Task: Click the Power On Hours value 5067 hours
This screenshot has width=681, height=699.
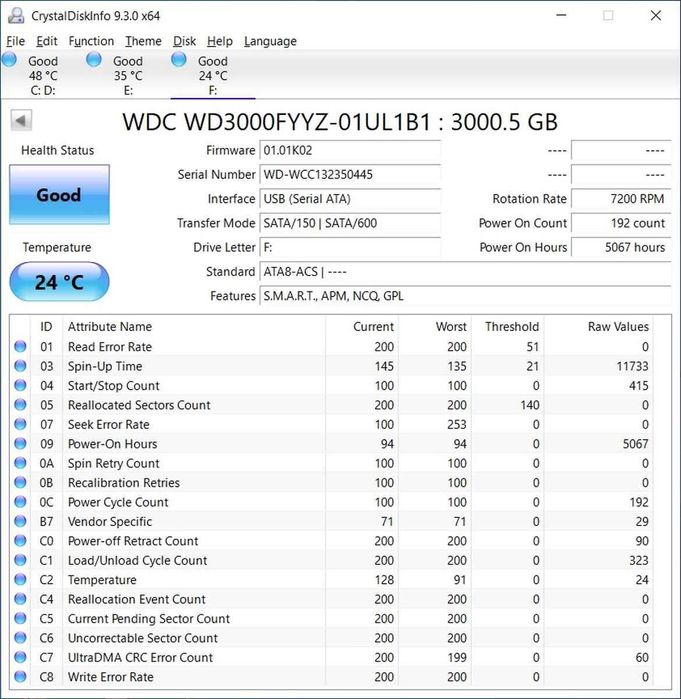Action: coord(621,247)
